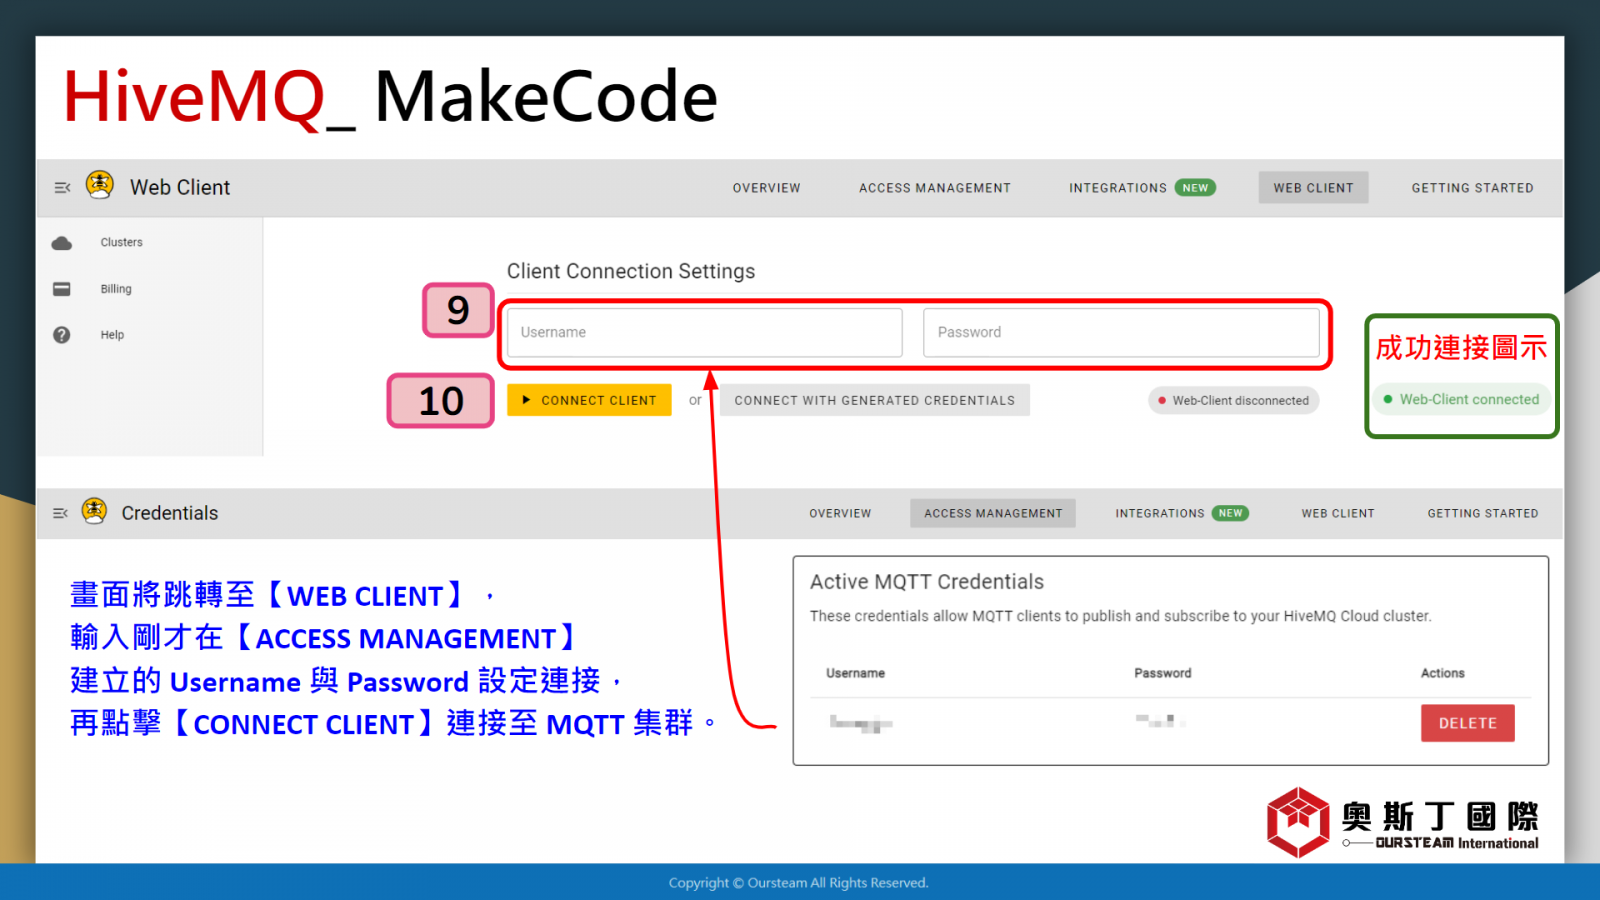Open Clusters cloud icon in sidebar
The height and width of the screenshot is (900, 1600).
click(62, 243)
